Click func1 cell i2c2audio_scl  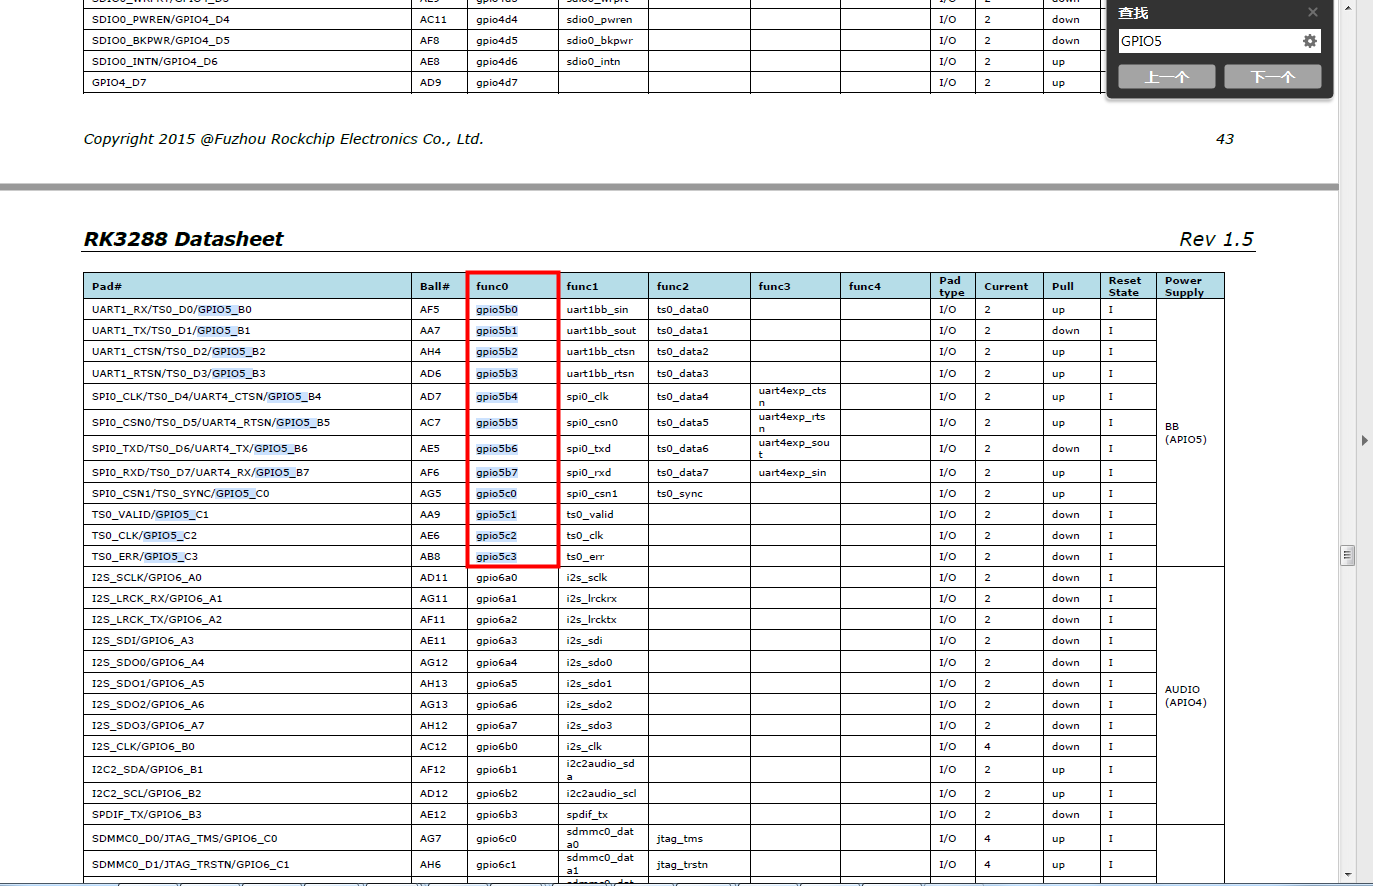(x=601, y=794)
